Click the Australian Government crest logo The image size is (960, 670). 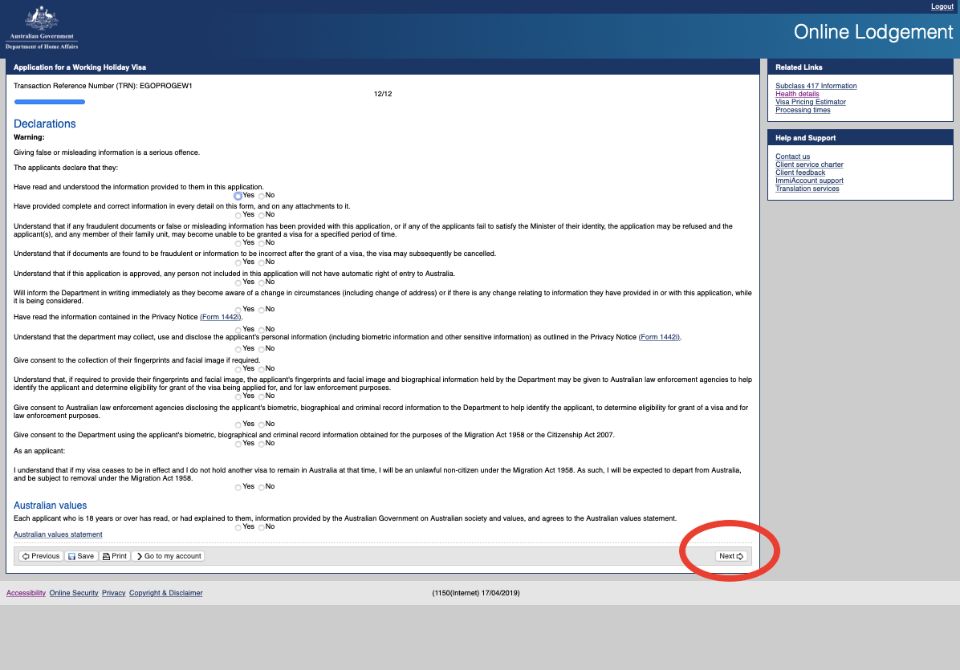click(x=42, y=28)
